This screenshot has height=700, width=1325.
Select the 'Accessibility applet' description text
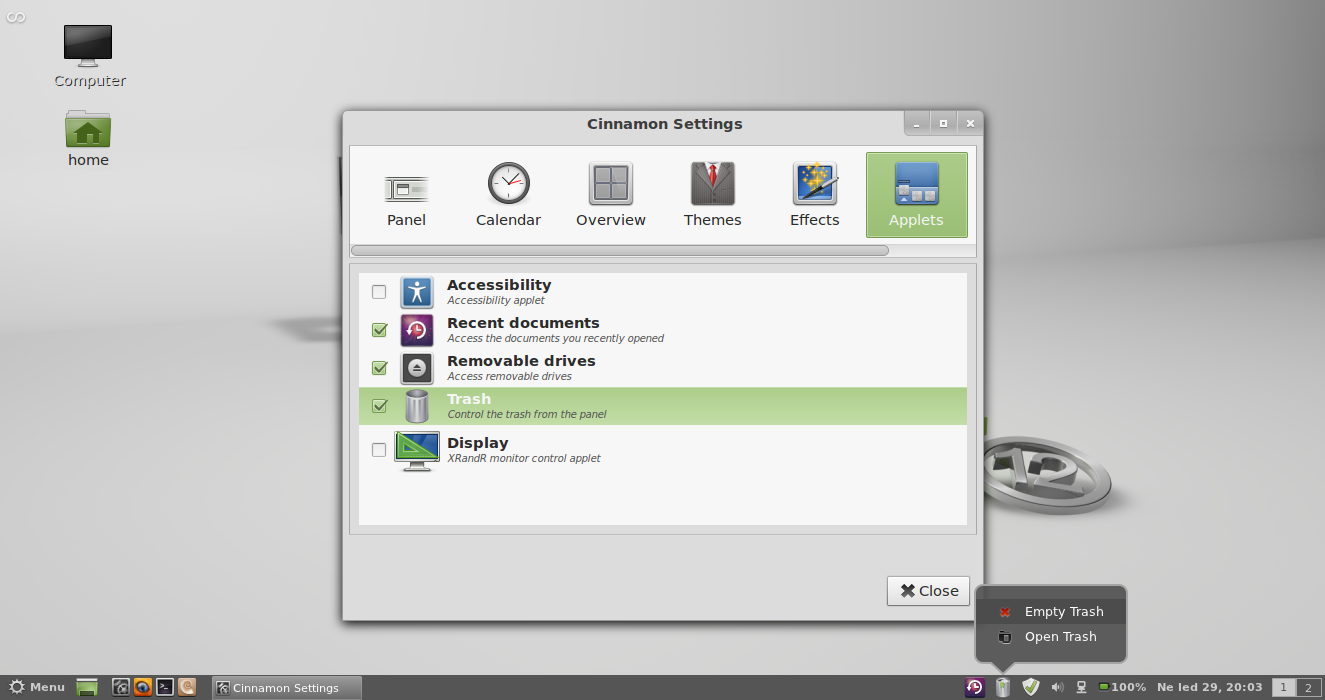[496, 300]
